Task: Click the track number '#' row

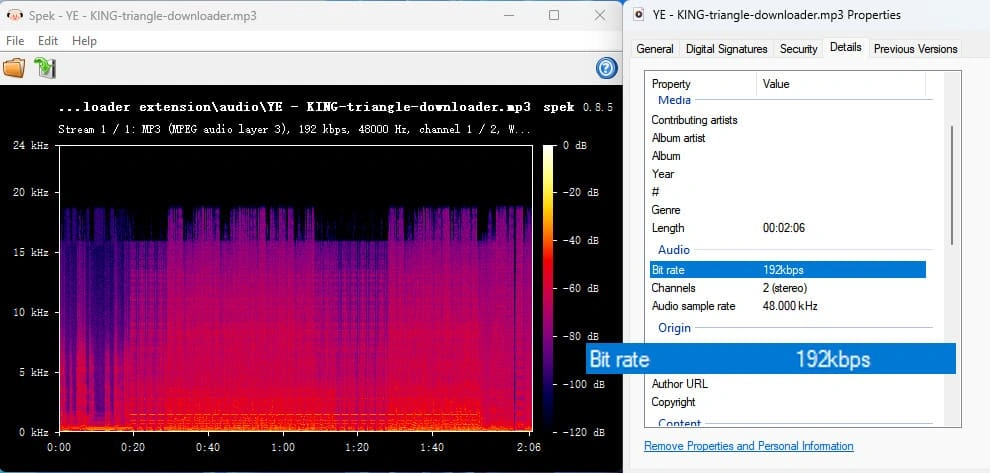Action: click(788, 191)
